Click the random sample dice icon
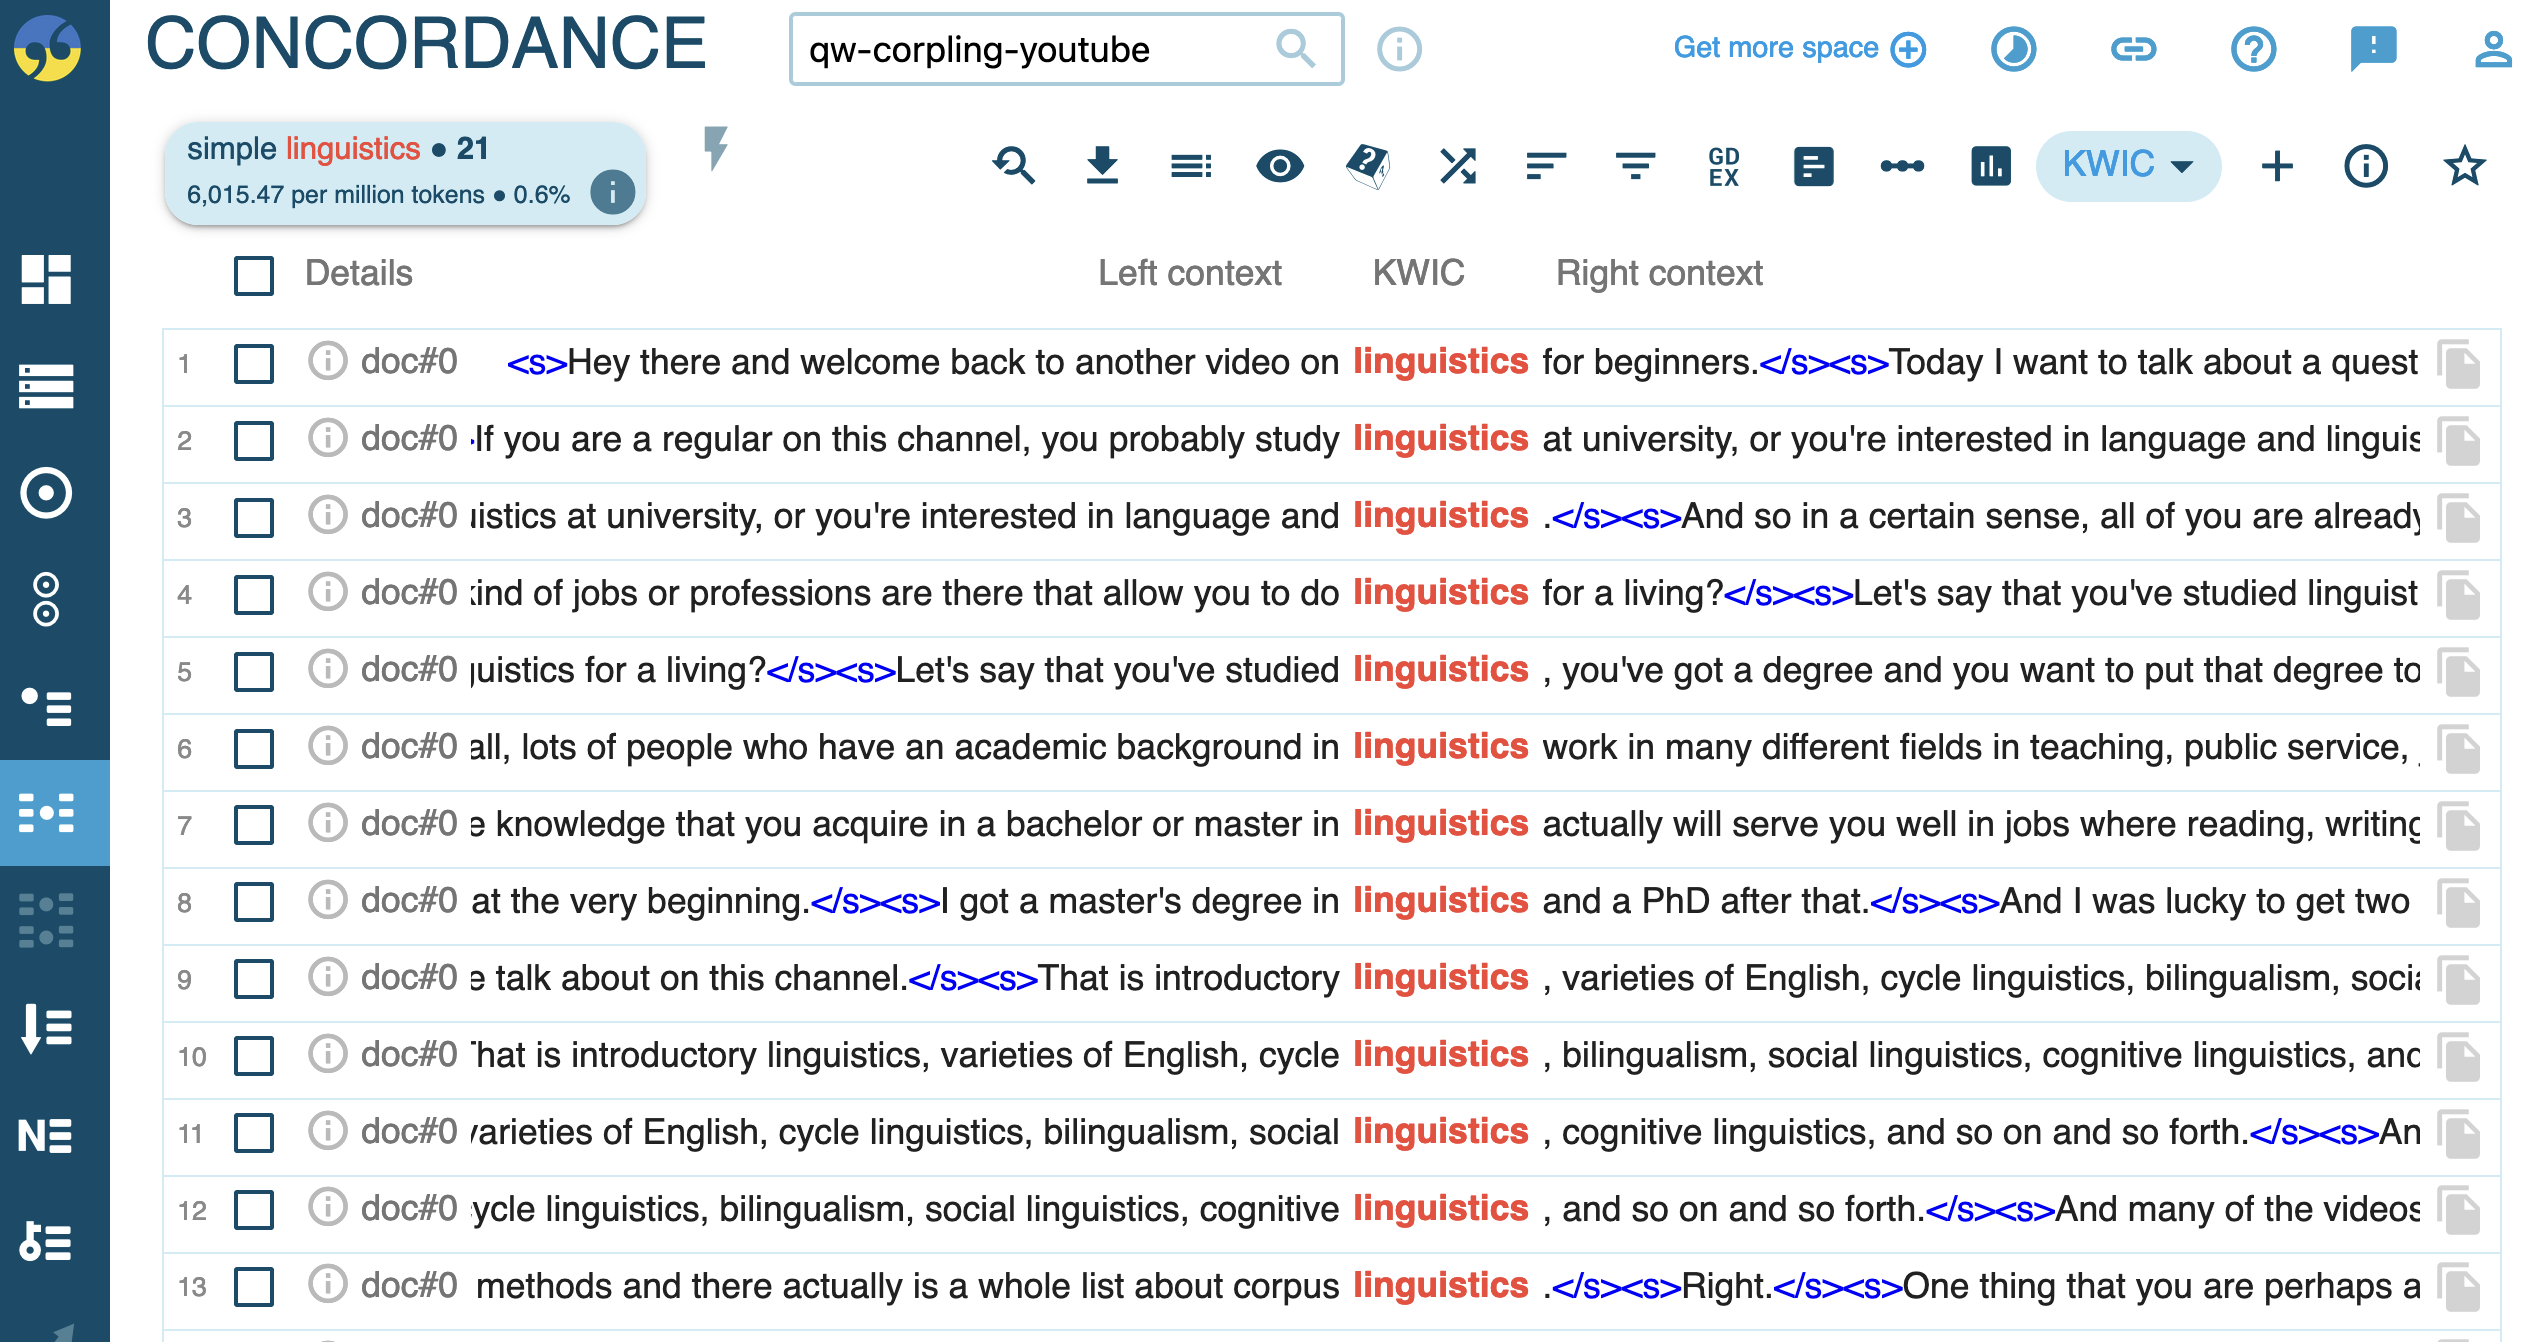The height and width of the screenshot is (1342, 2538). coord(1368,166)
